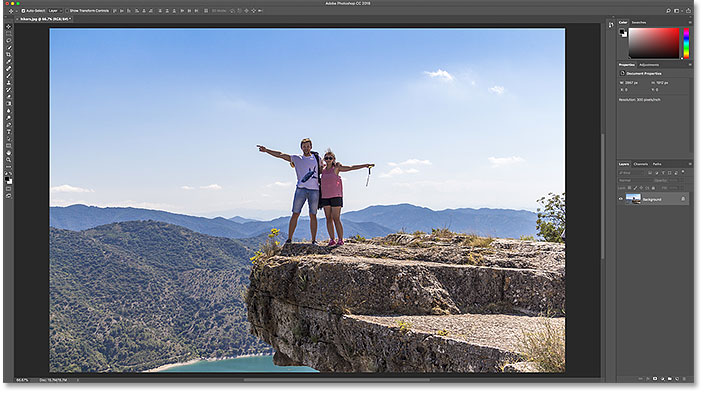This screenshot has height=394, width=704.
Task: Click the Background layer thumbnail
Action: tap(633, 199)
